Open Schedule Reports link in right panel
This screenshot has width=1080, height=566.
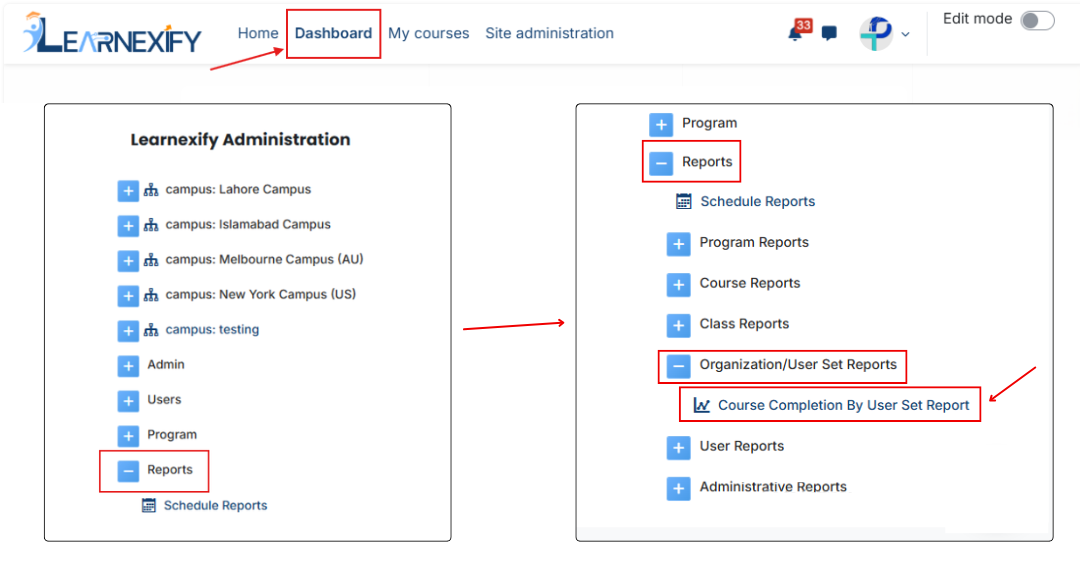tap(758, 201)
